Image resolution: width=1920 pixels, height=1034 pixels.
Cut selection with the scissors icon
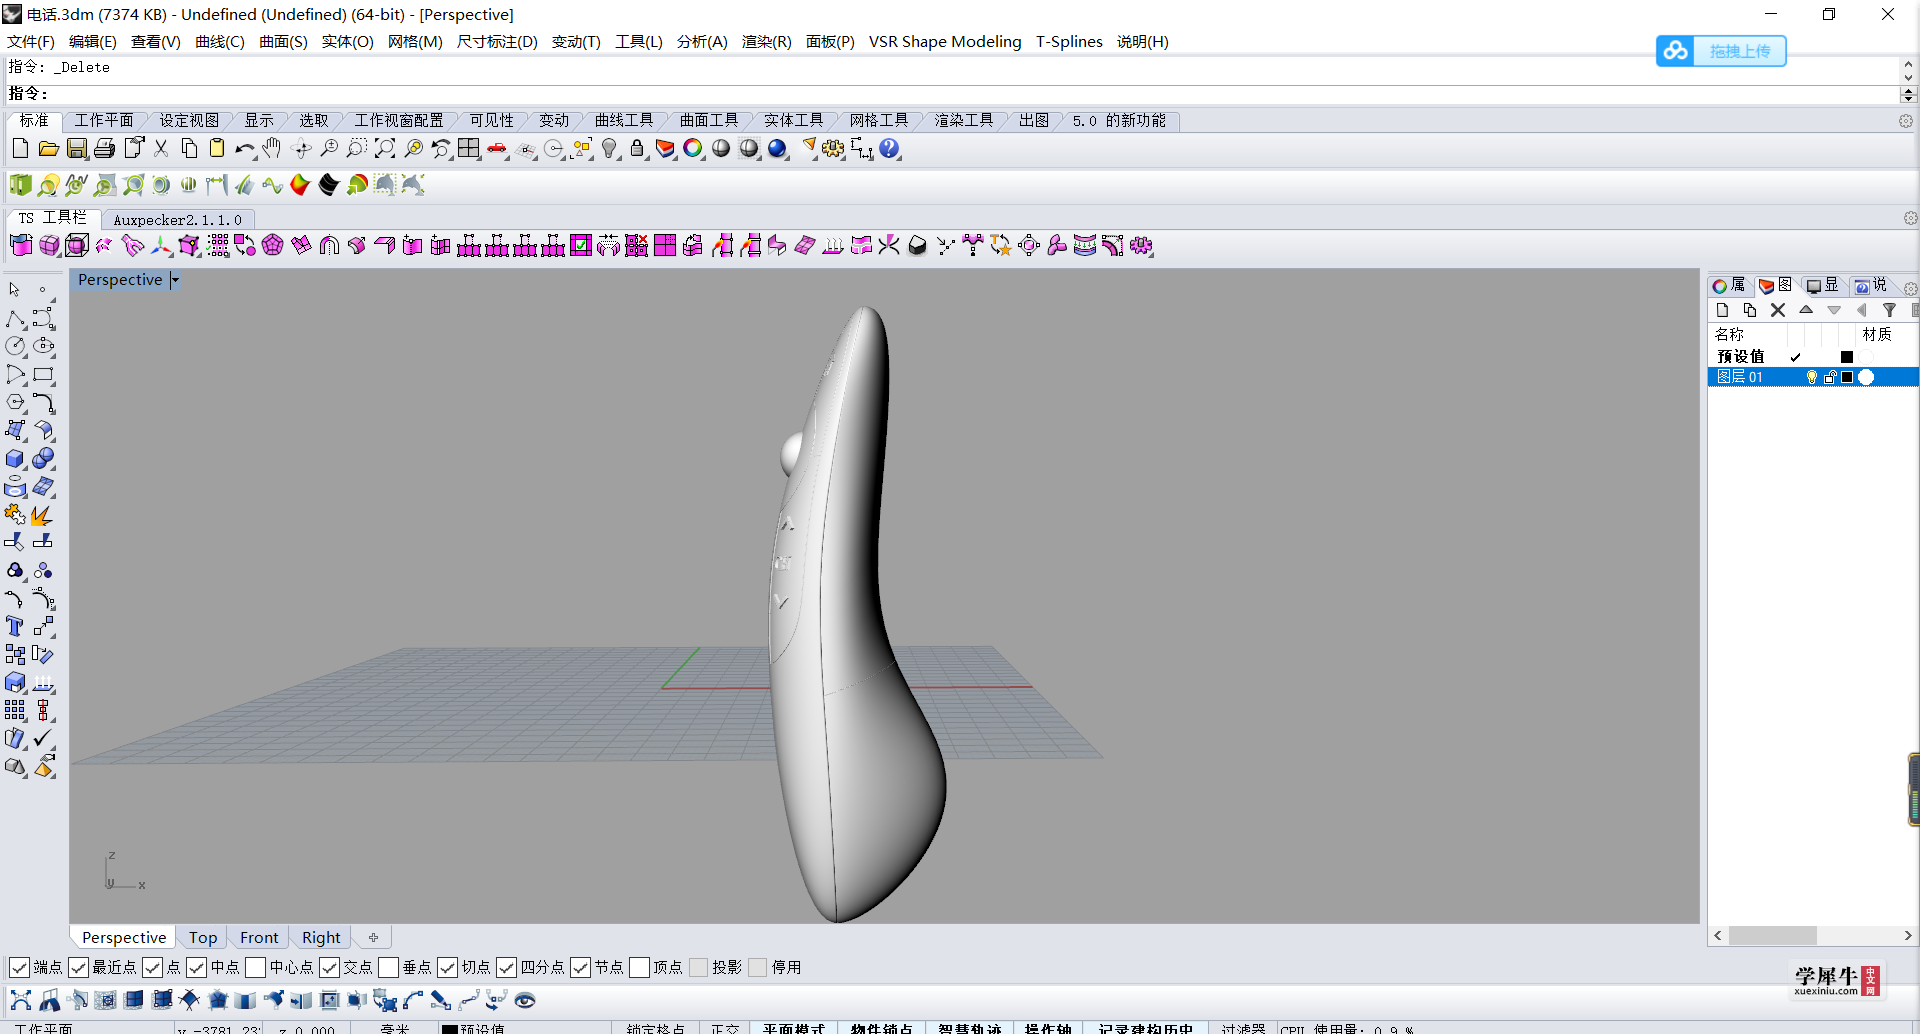point(160,149)
